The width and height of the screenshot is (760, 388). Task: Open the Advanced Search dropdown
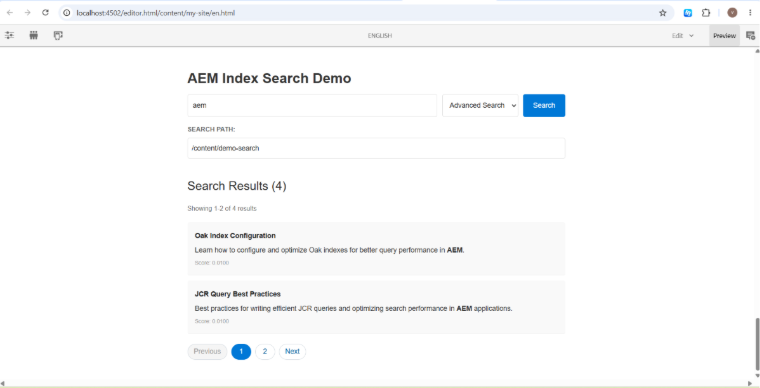point(480,105)
